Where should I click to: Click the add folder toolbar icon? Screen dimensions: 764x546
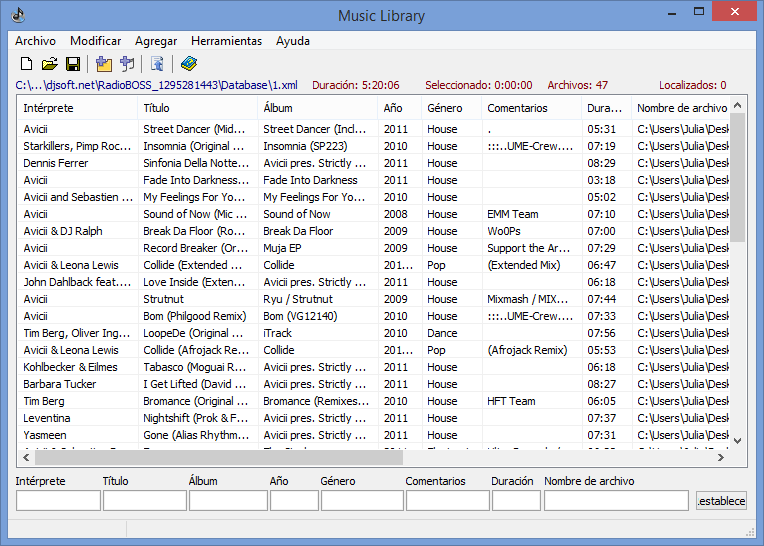pos(104,65)
